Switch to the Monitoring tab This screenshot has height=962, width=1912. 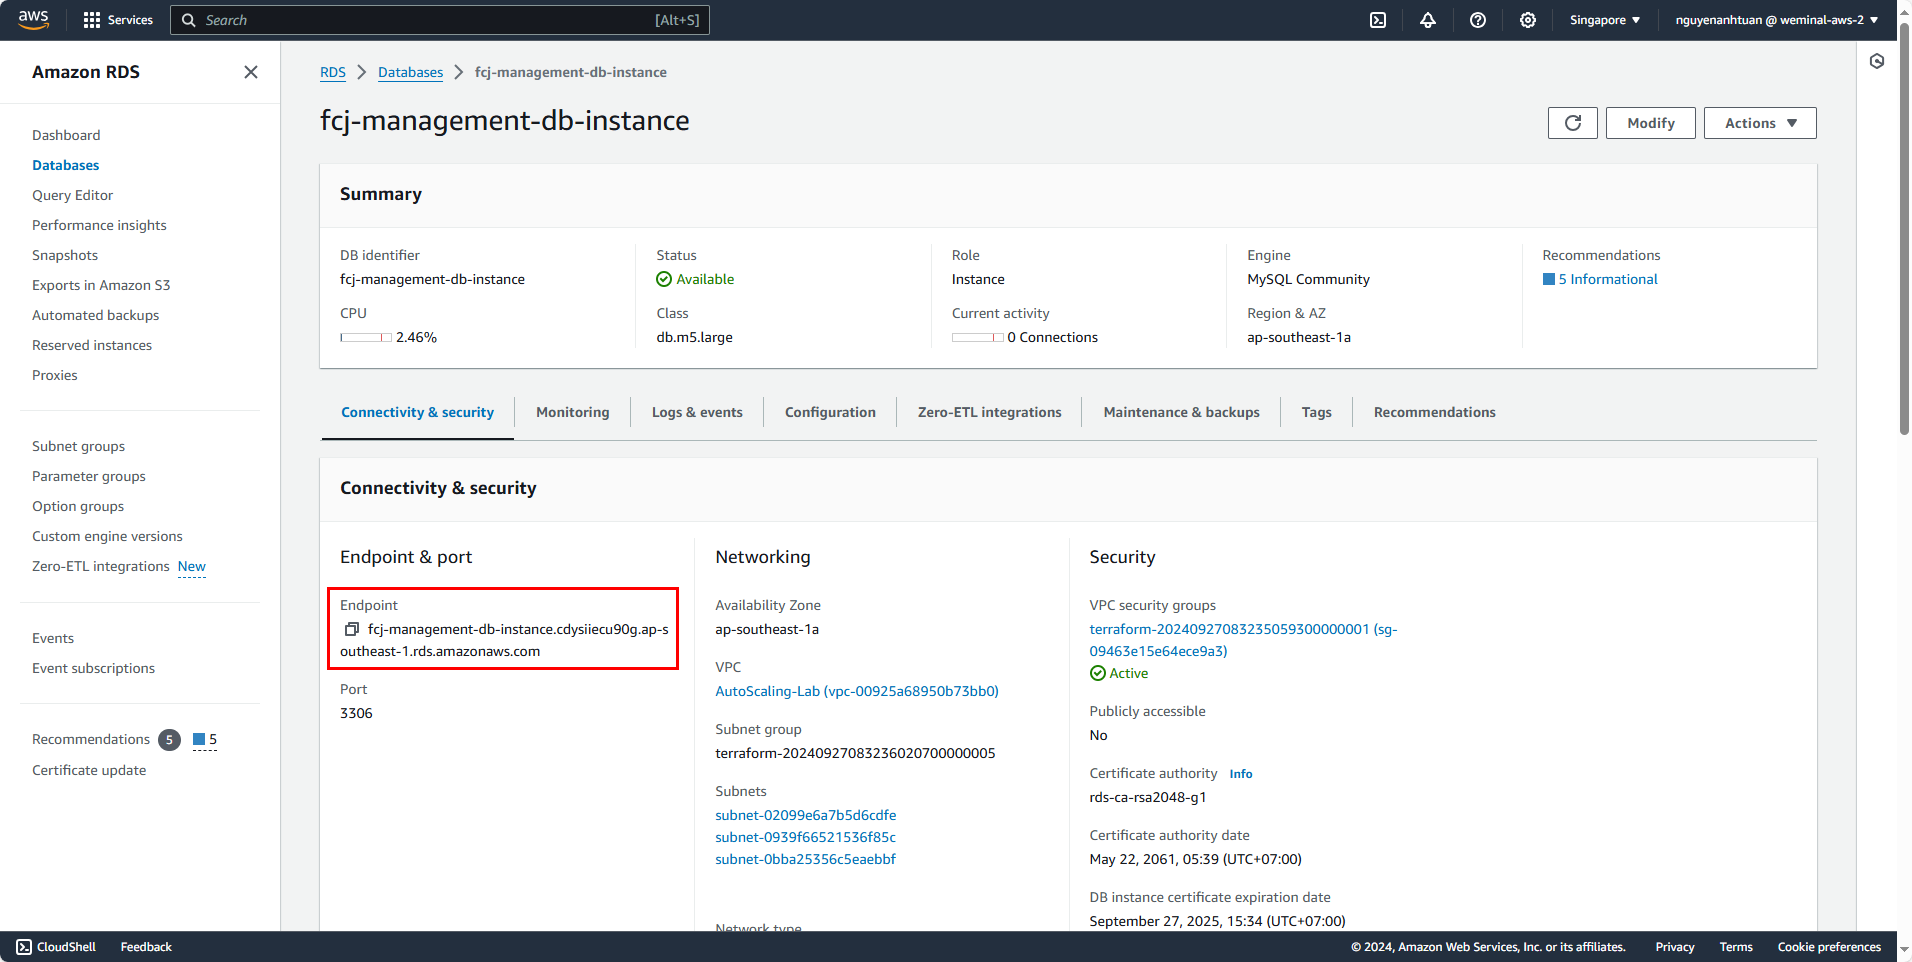(x=572, y=411)
